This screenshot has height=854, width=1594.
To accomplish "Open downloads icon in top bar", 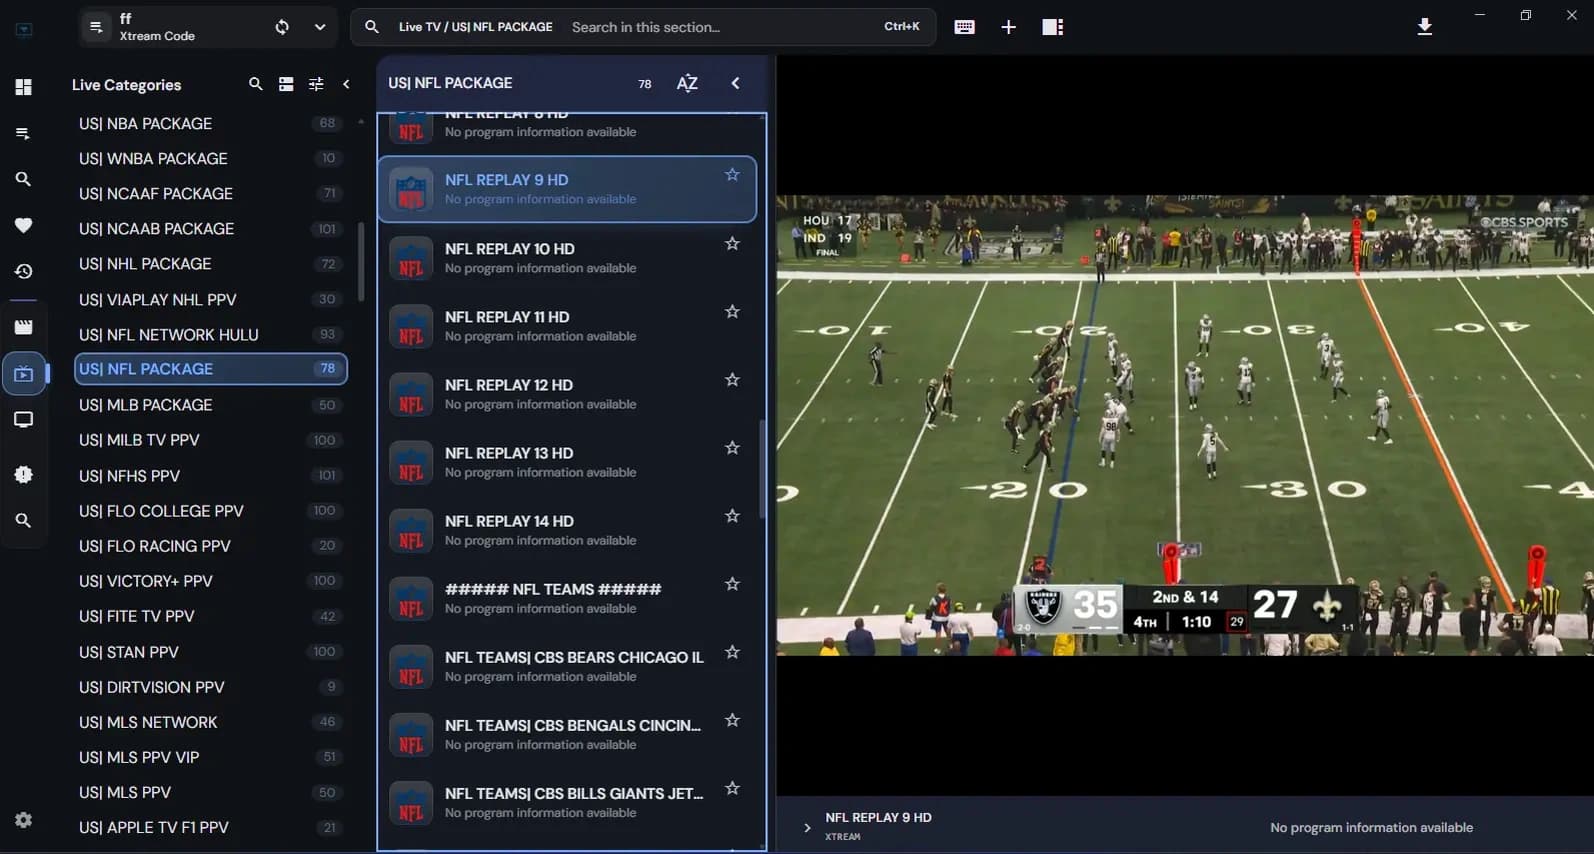I will (1425, 27).
